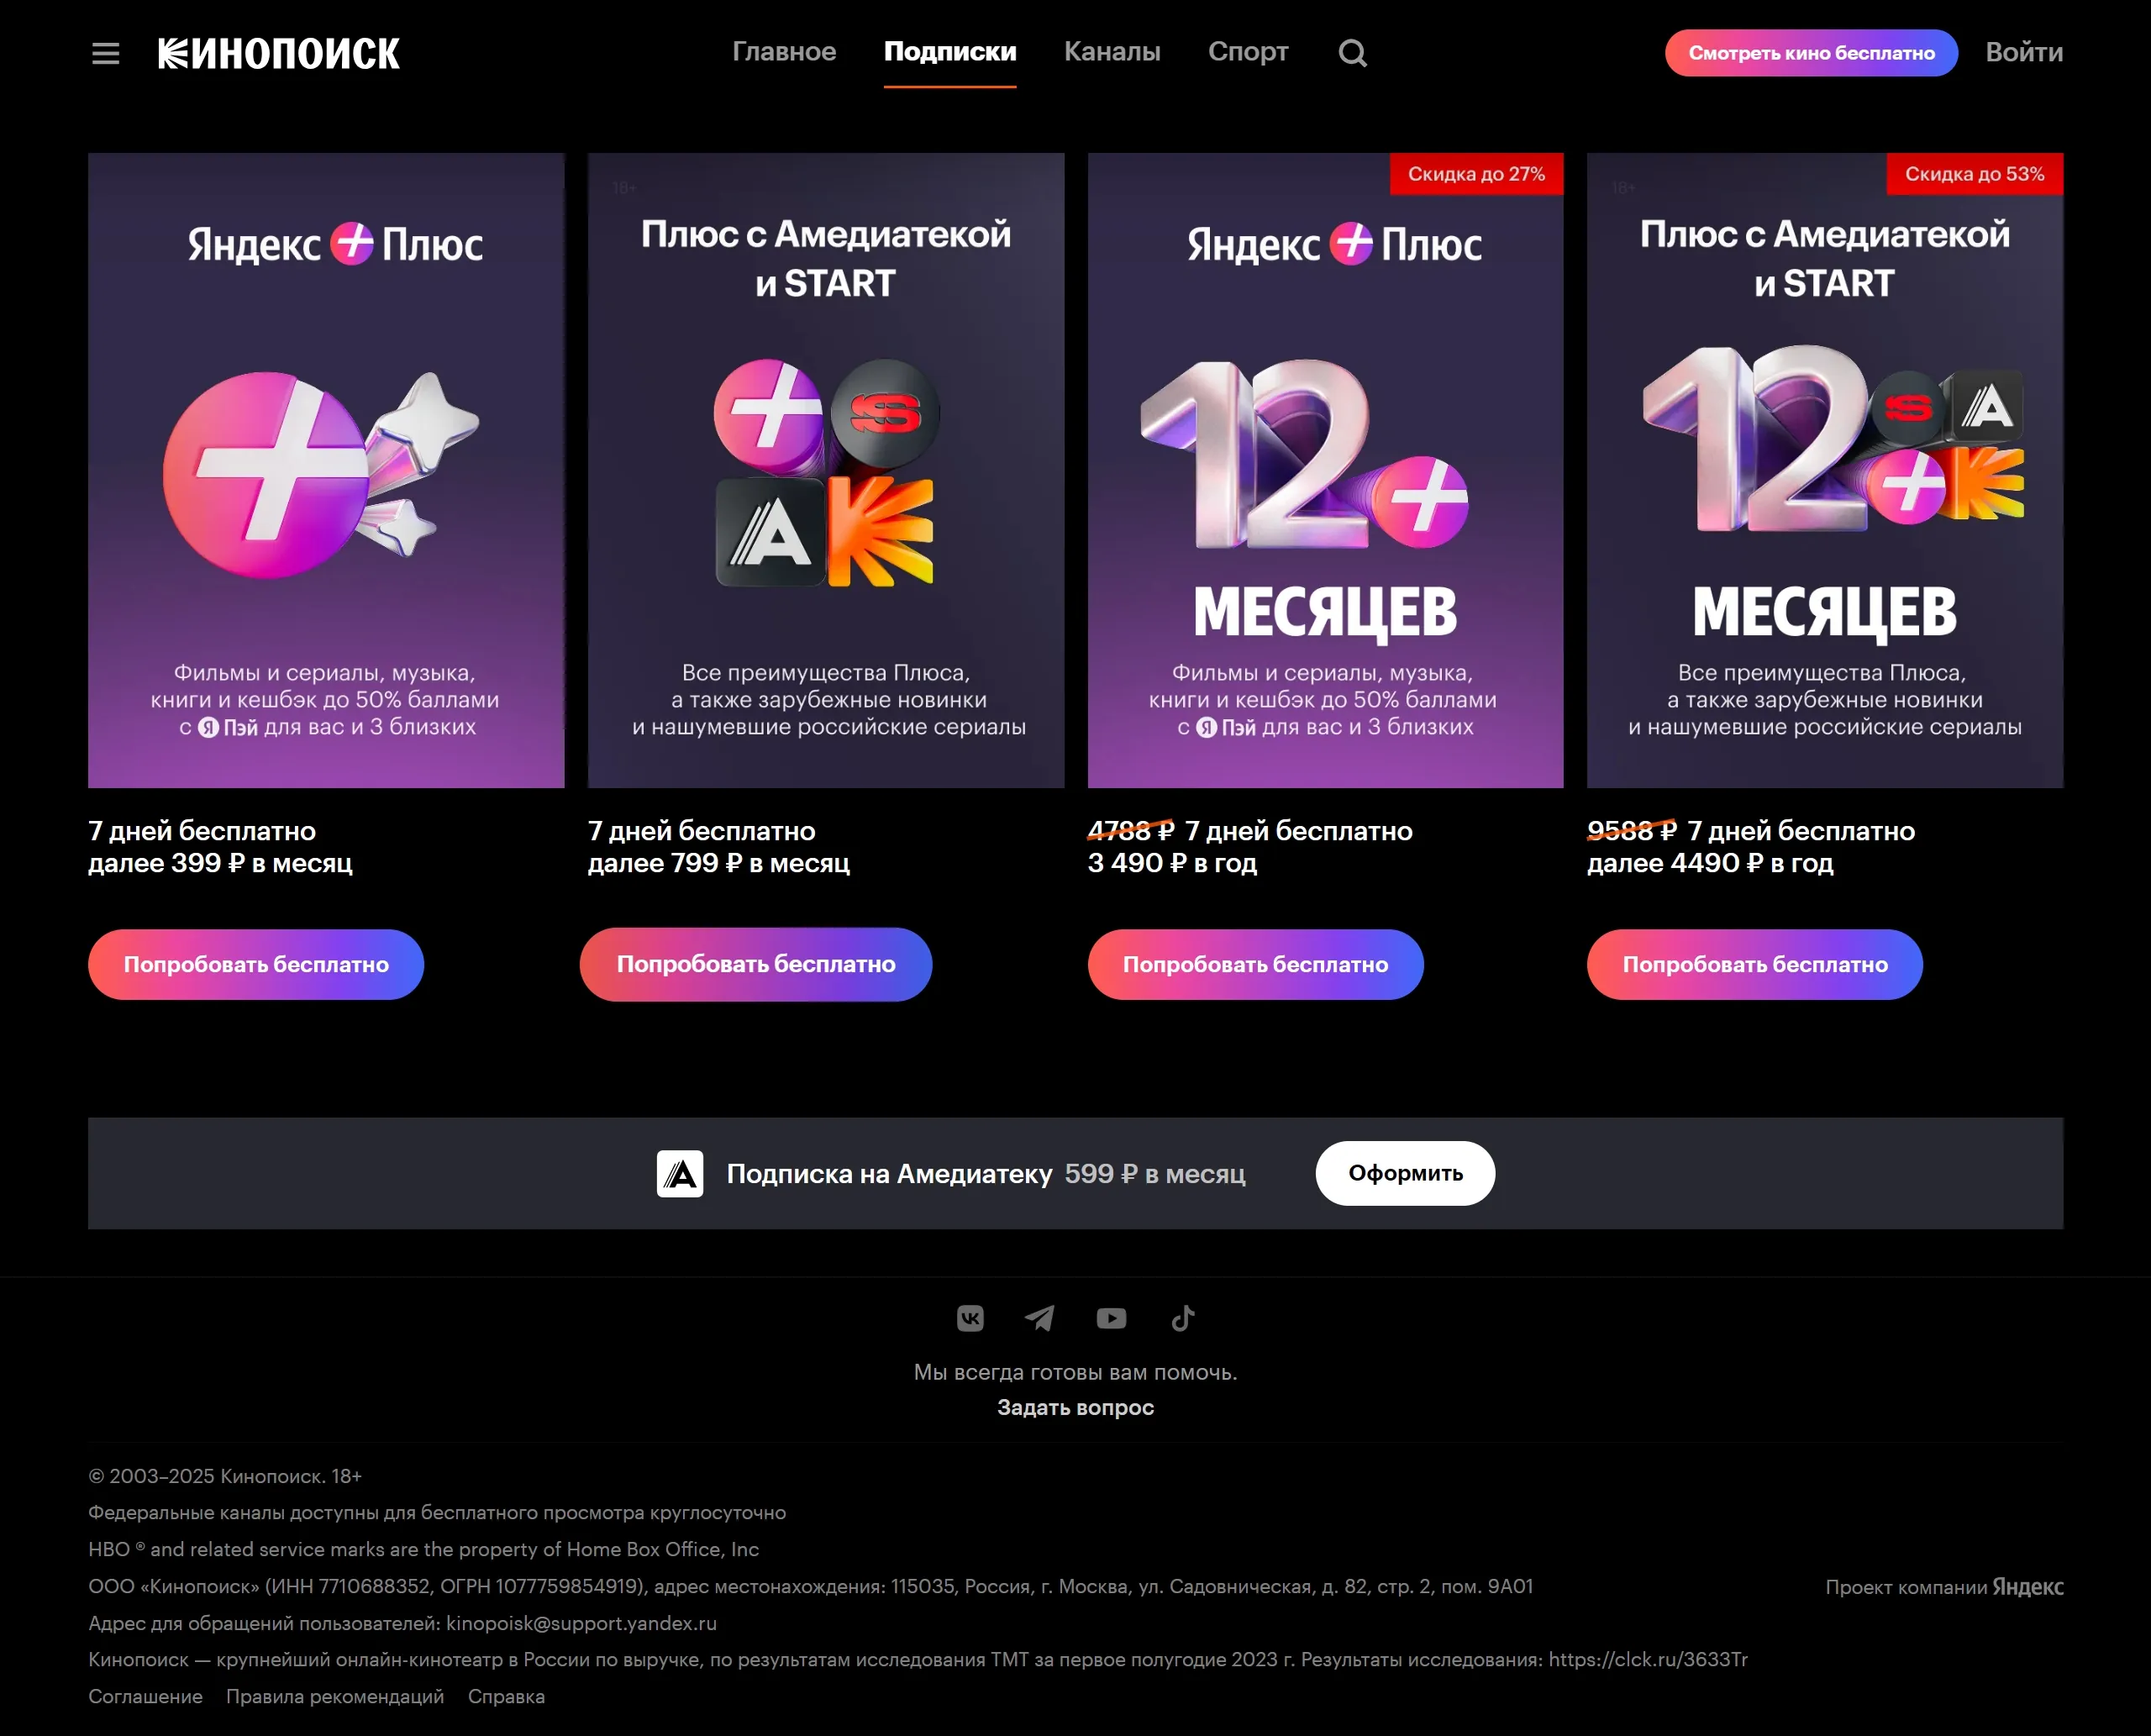Open the Telegram icon in footer
Screen dimensions: 2151x1736
(1040, 1318)
